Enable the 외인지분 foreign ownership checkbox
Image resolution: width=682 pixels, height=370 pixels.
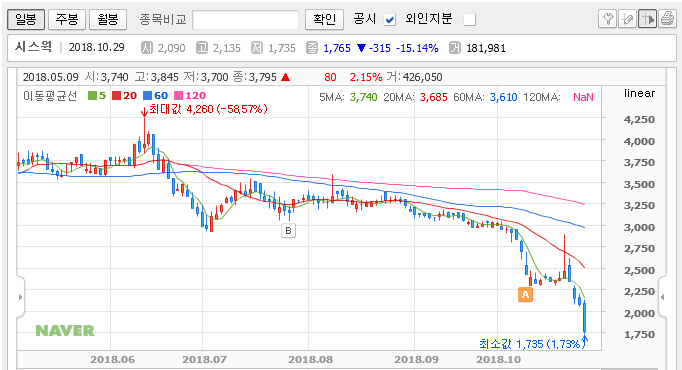[x=470, y=20]
